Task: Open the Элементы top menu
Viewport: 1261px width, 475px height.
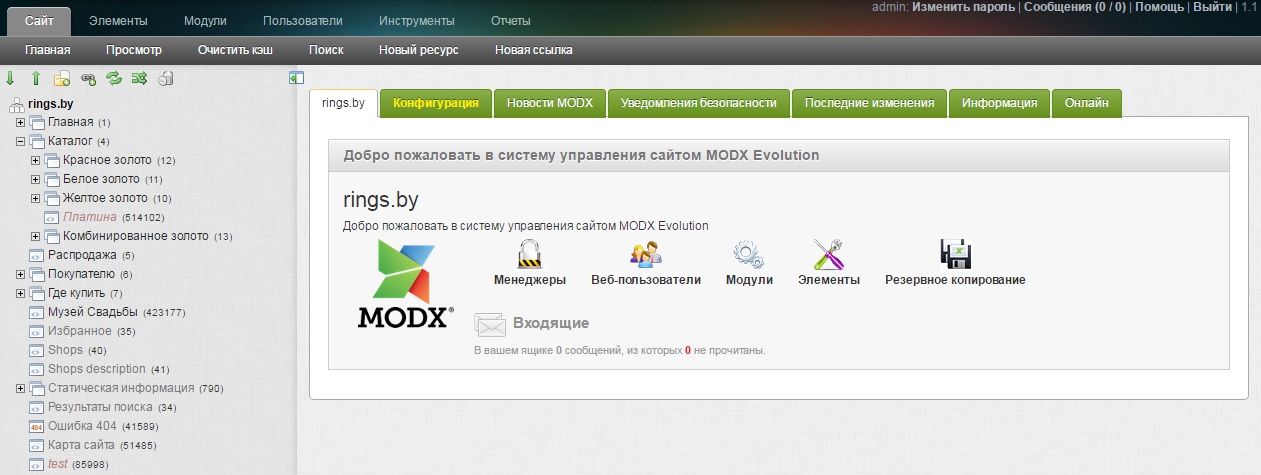Action: click(x=118, y=20)
